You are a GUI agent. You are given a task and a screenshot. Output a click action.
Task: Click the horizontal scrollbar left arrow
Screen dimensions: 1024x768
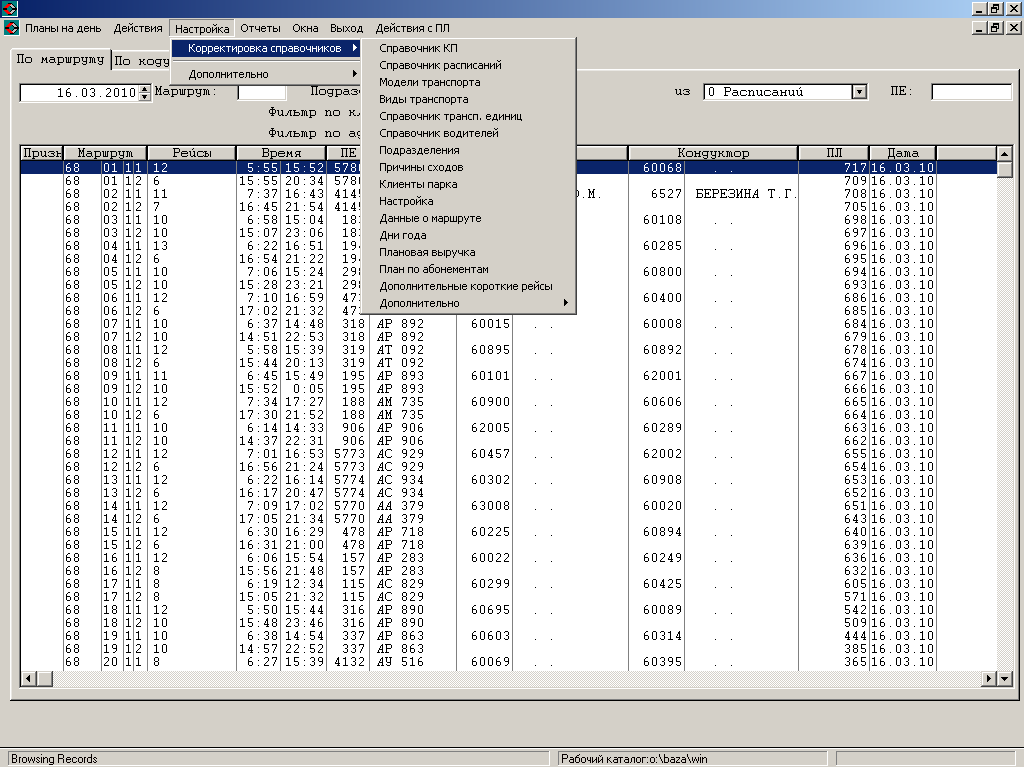(x=28, y=678)
